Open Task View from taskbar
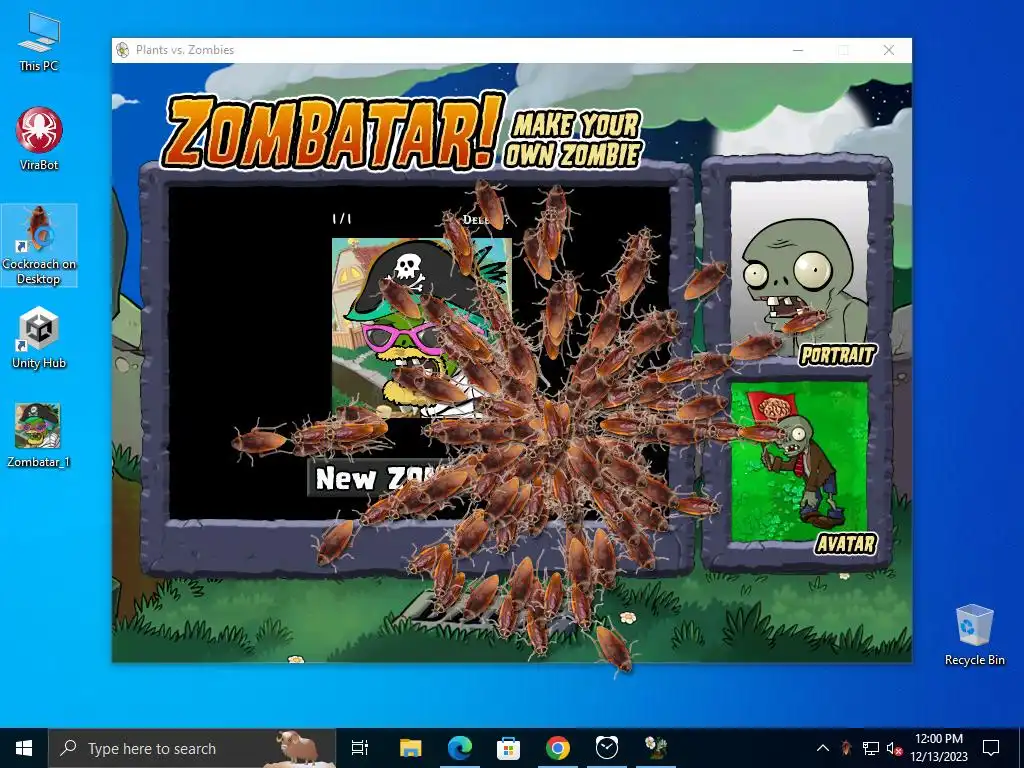The width and height of the screenshot is (1024, 768). click(360, 748)
